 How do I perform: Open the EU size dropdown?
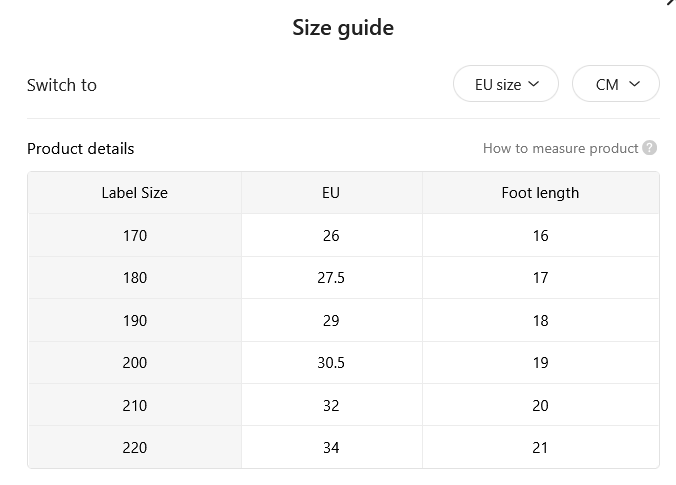click(x=506, y=84)
